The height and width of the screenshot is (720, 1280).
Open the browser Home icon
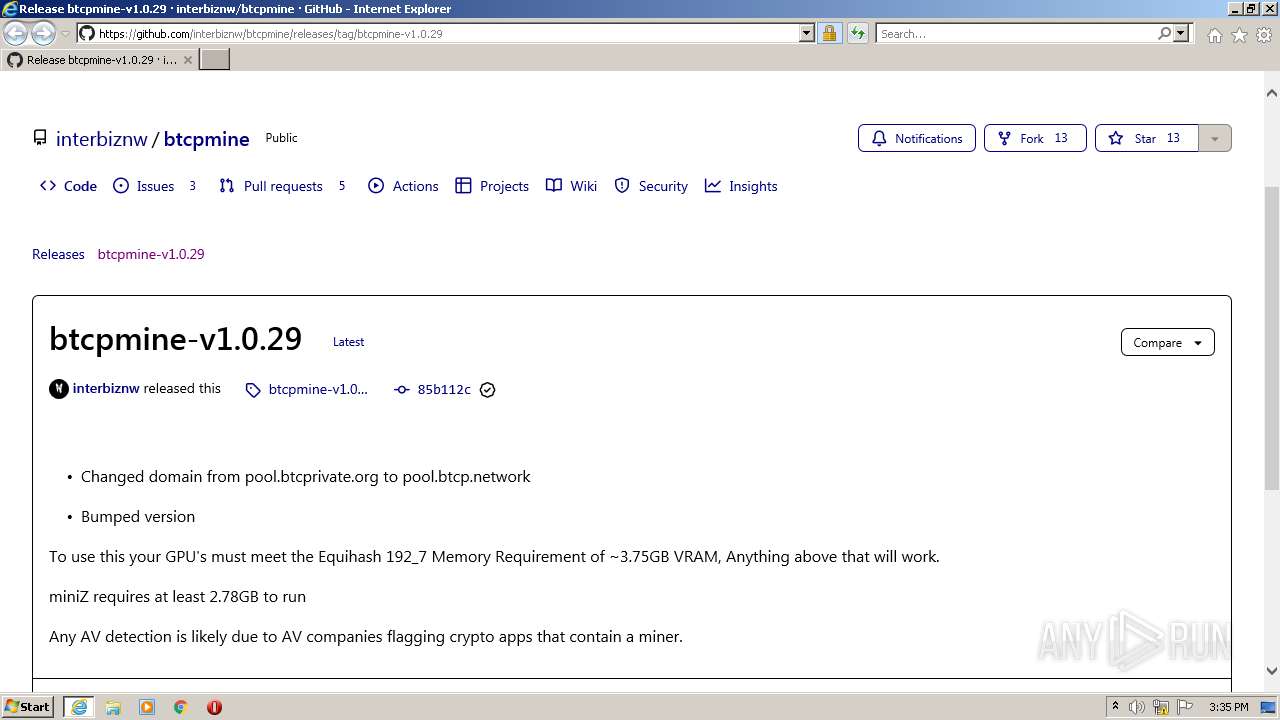(1214, 35)
